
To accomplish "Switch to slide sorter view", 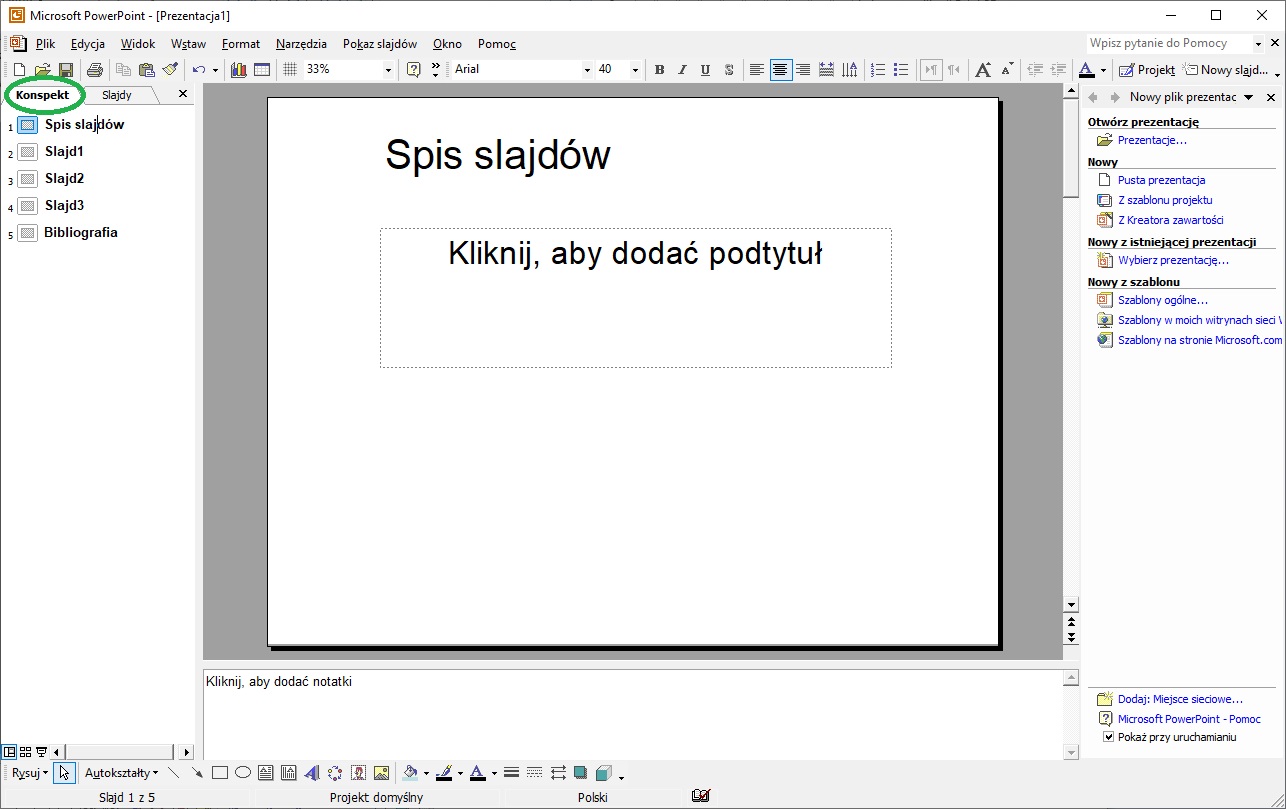I will pos(25,751).
